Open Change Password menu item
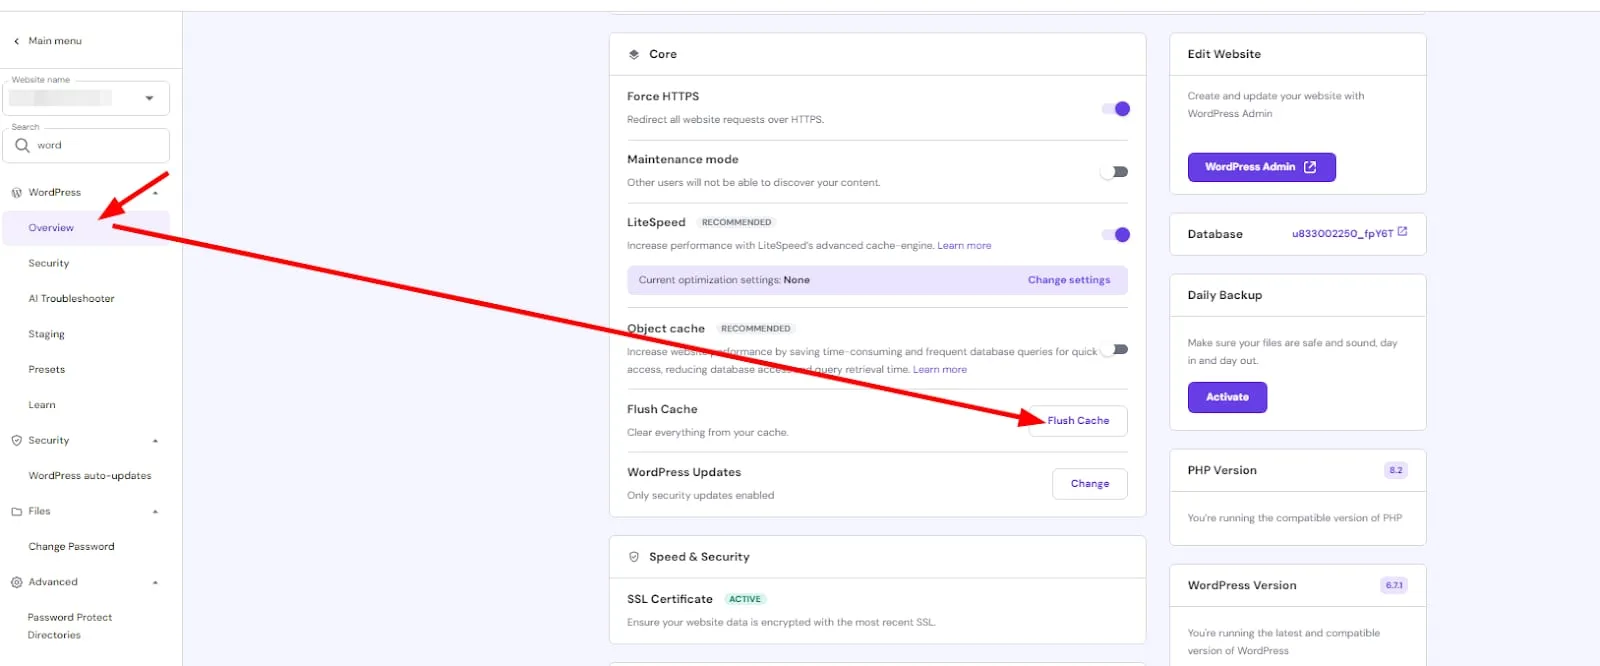Viewport: 1600px width, 666px height. coord(71,547)
